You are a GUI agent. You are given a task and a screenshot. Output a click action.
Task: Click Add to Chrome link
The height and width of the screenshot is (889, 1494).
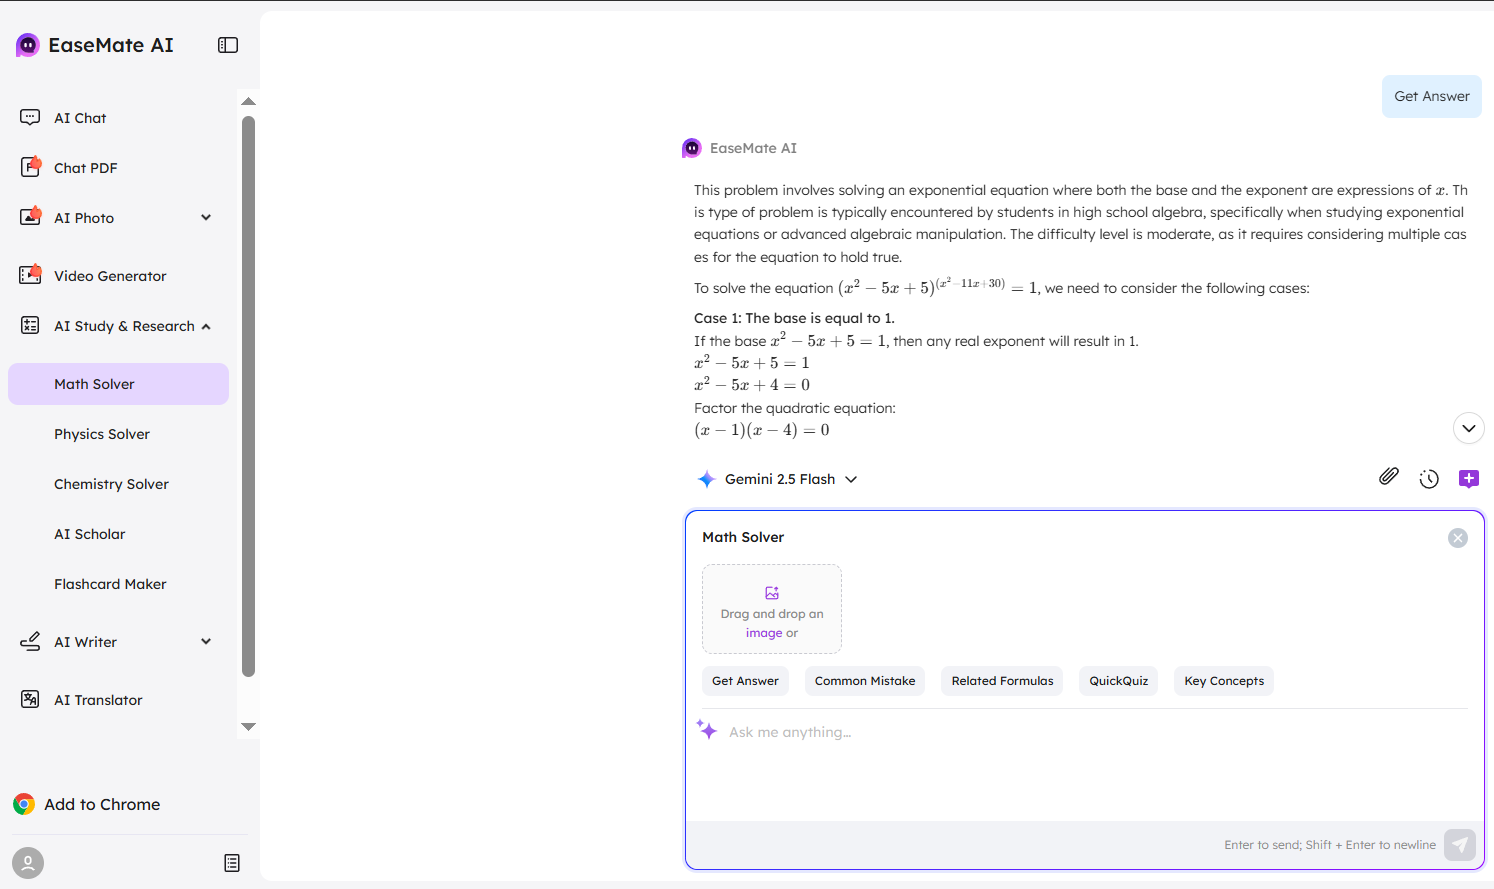pyautogui.click(x=102, y=804)
